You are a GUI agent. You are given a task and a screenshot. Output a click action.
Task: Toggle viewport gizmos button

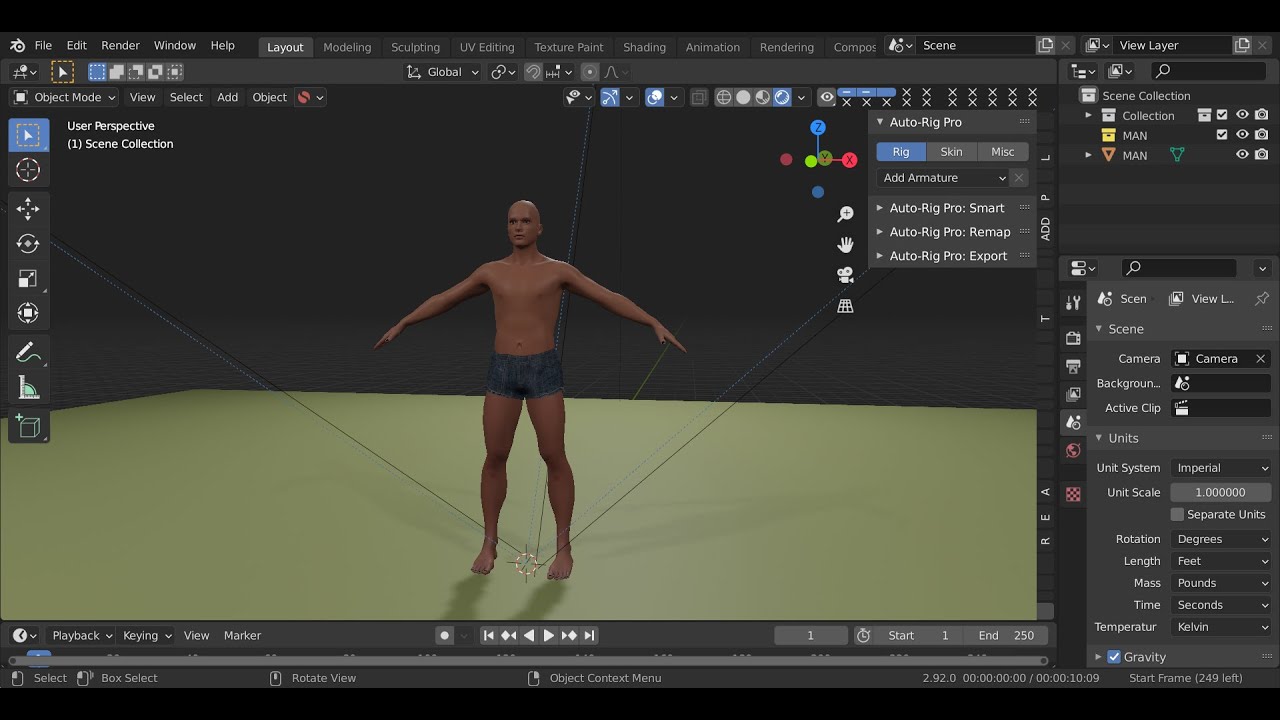609,97
